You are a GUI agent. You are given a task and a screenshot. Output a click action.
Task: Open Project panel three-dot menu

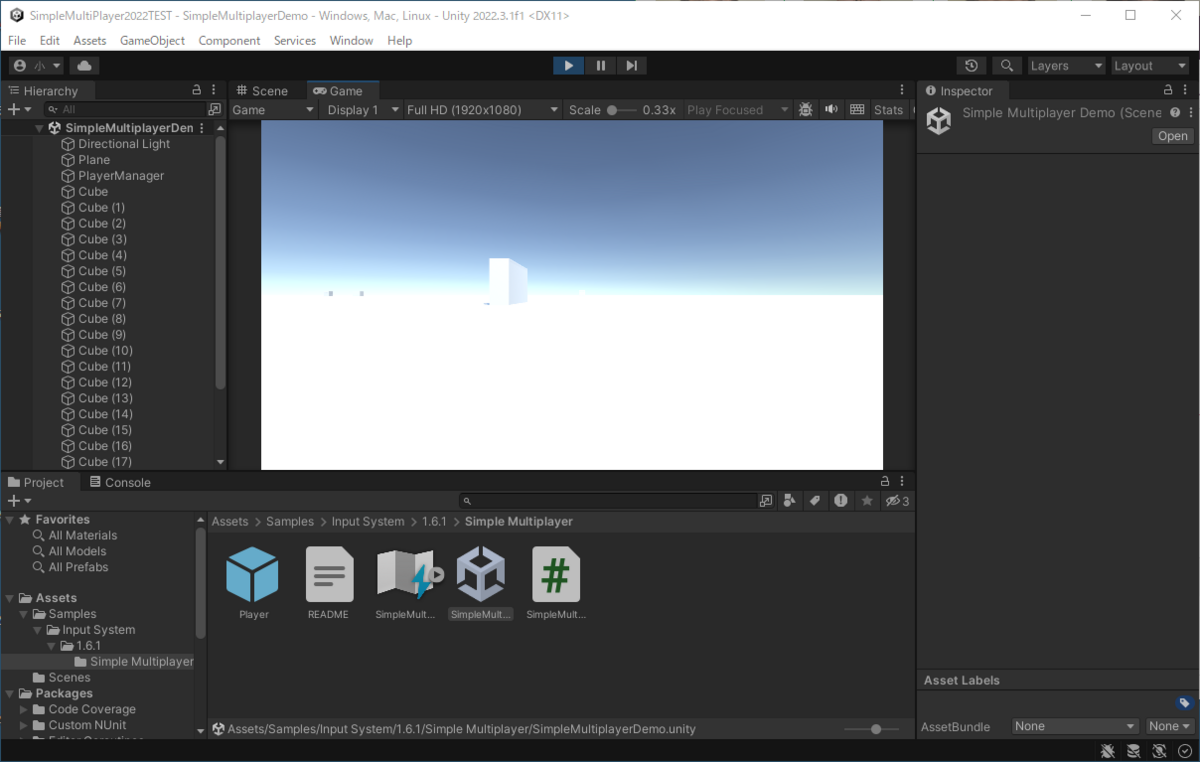click(x=902, y=482)
